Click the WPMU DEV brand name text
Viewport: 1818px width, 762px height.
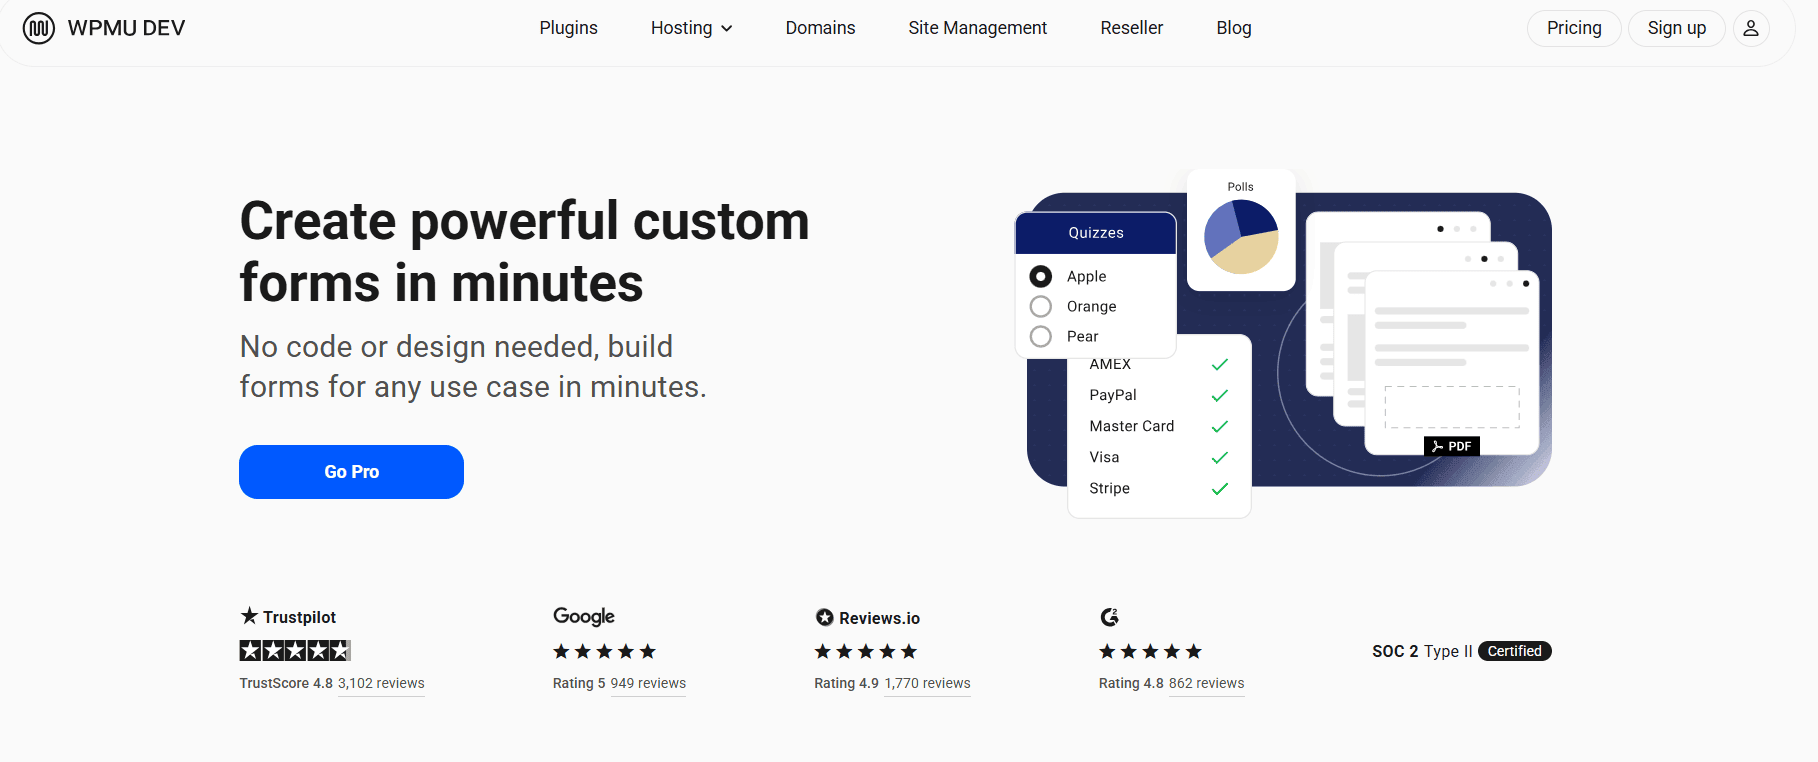tap(127, 28)
